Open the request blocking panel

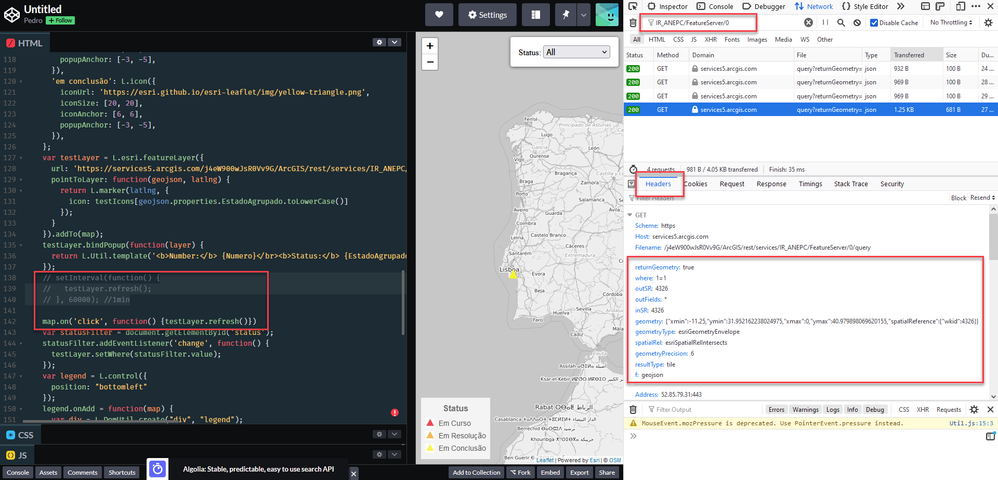click(x=857, y=23)
